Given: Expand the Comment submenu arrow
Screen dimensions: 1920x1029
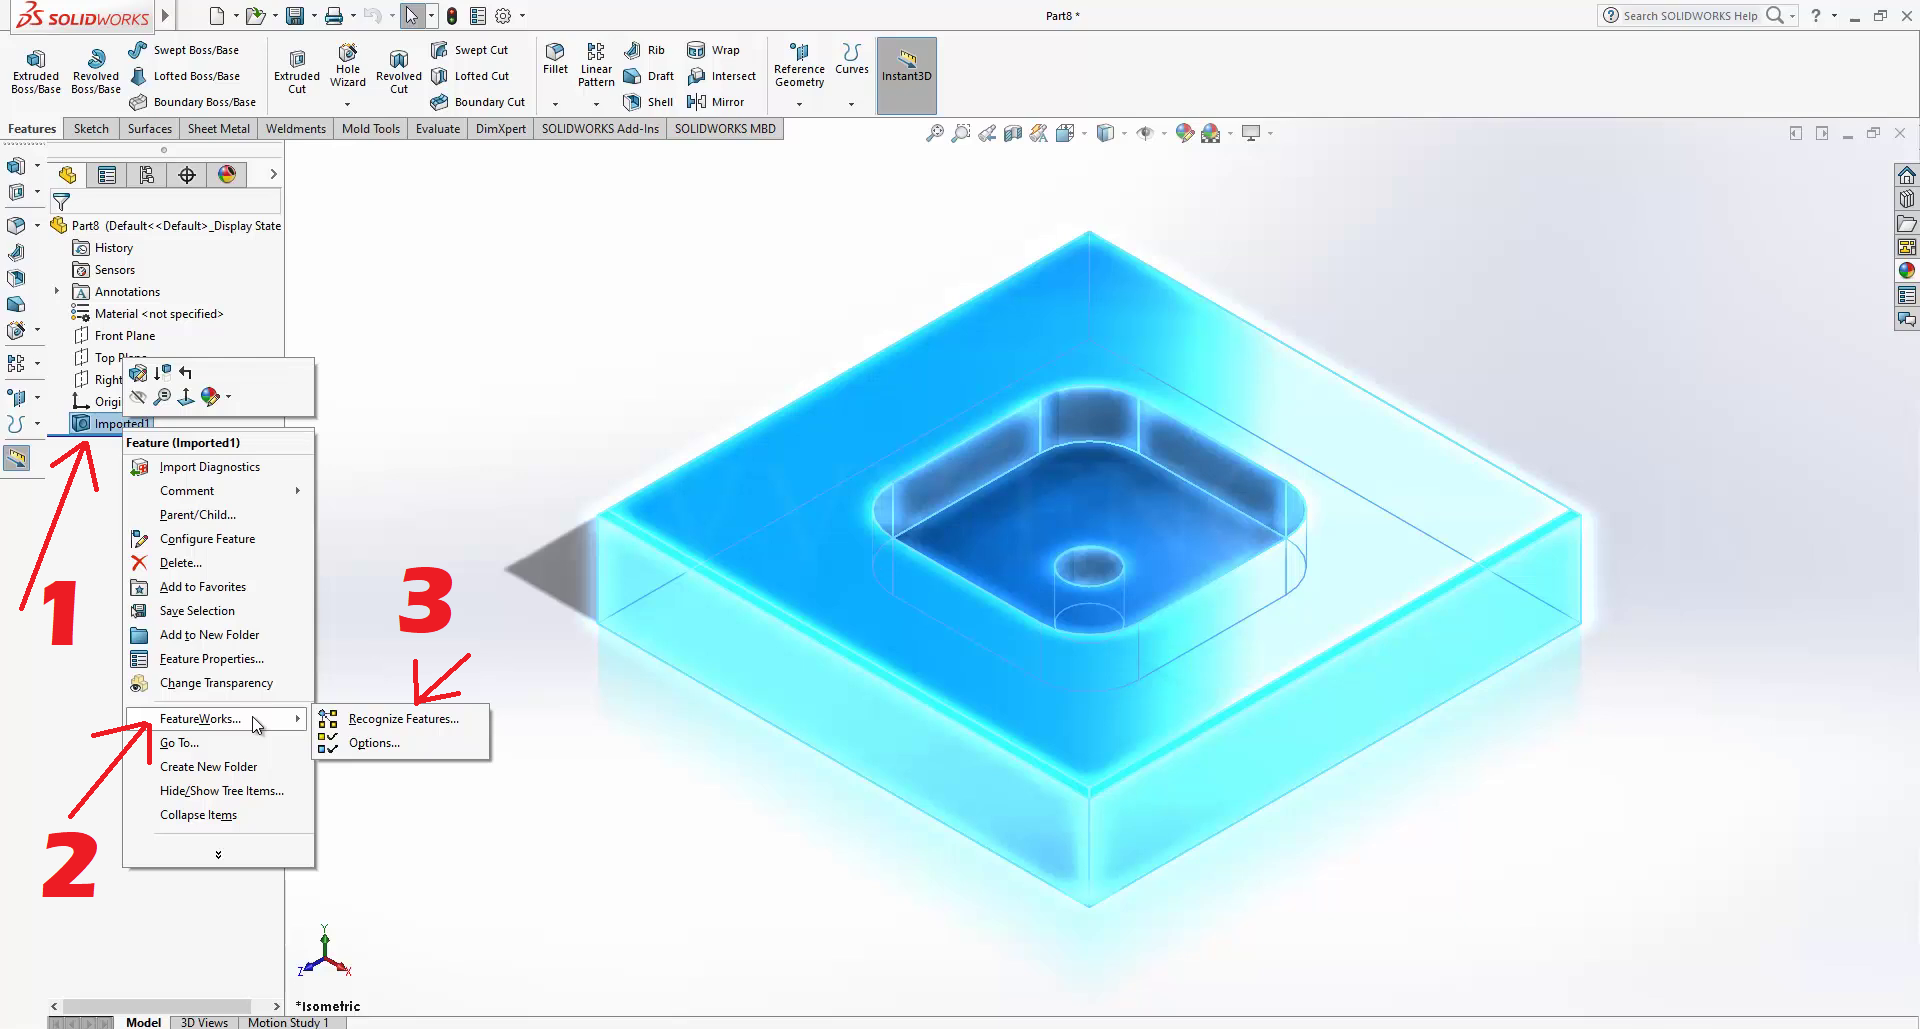Looking at the screenshot, I should [x=298, y=491].
